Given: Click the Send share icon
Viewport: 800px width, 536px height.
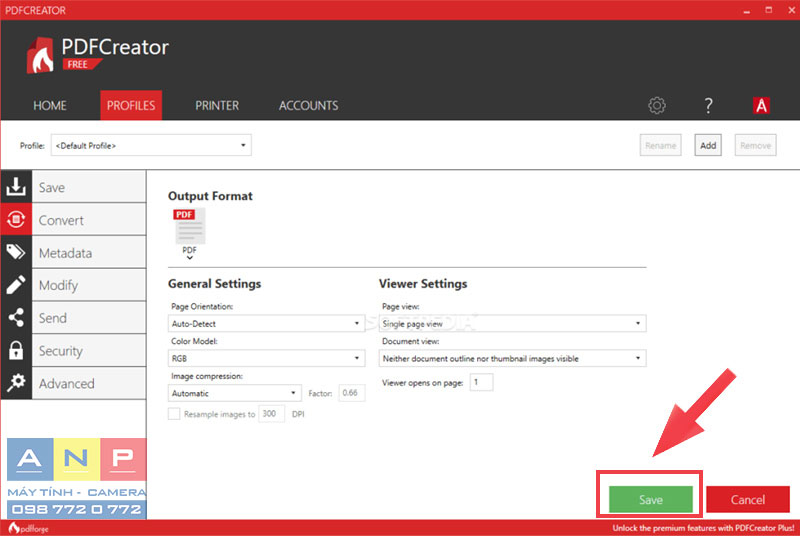Looking at the screenshot, I should [16, 317].
